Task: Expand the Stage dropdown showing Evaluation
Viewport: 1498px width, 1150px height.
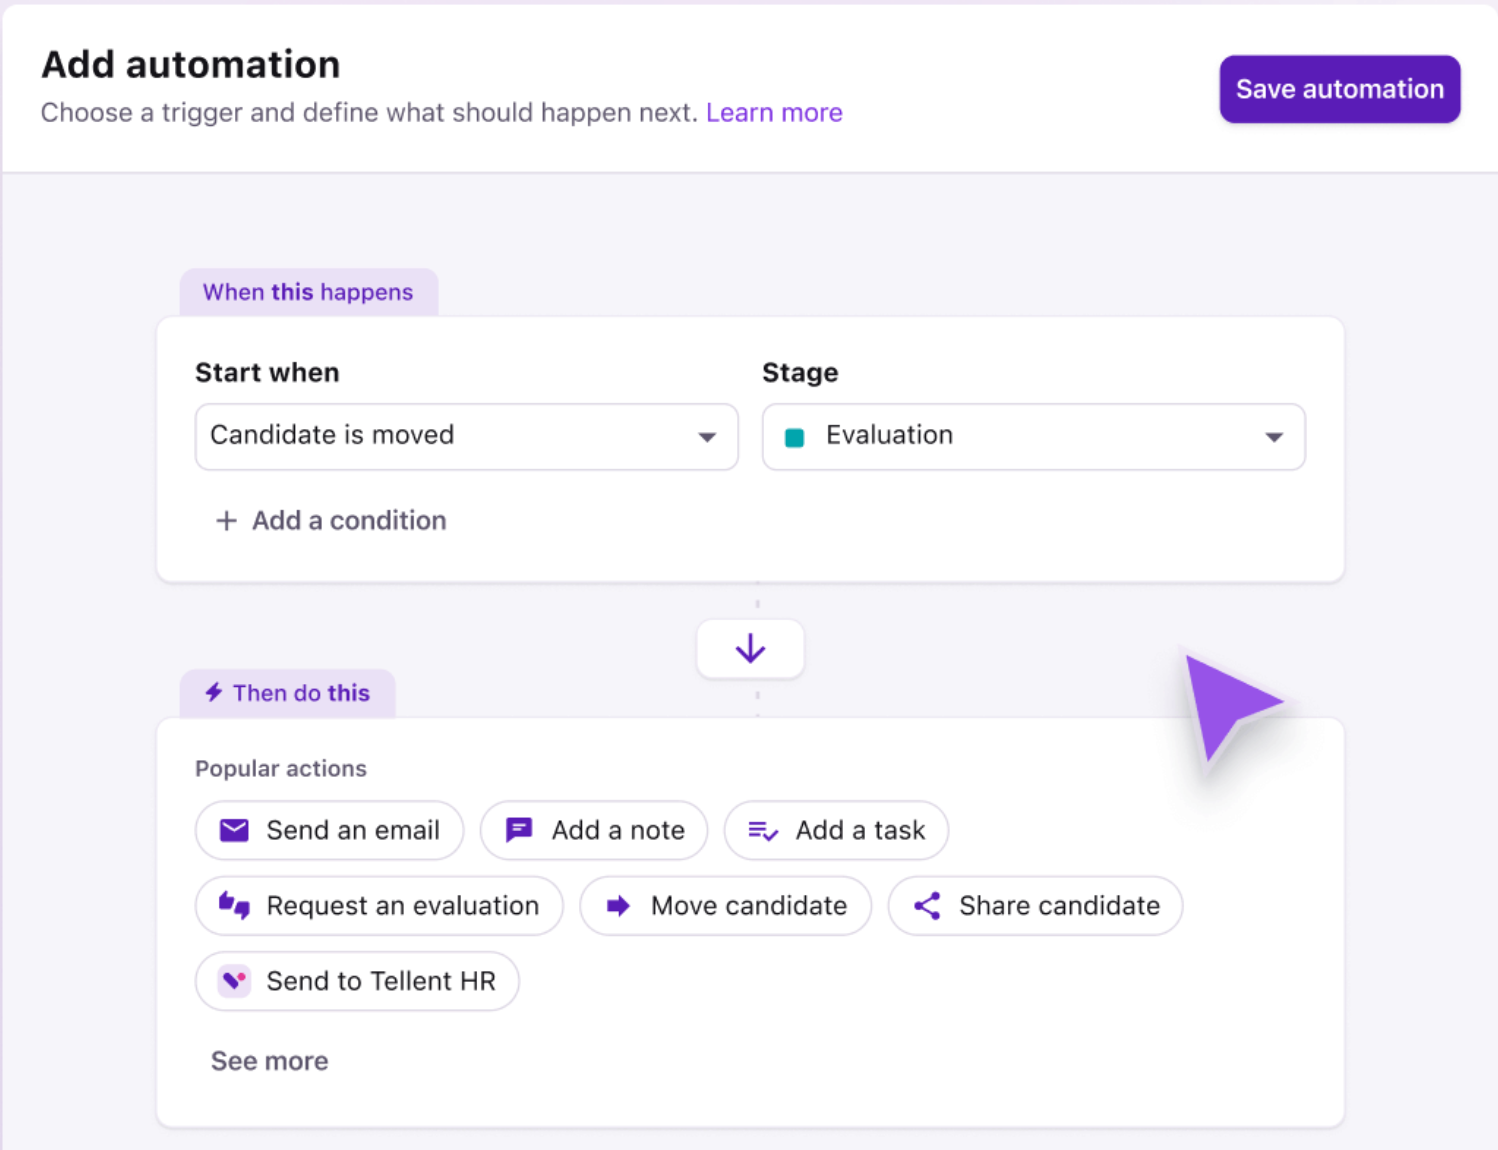Action: (1033, 436)
